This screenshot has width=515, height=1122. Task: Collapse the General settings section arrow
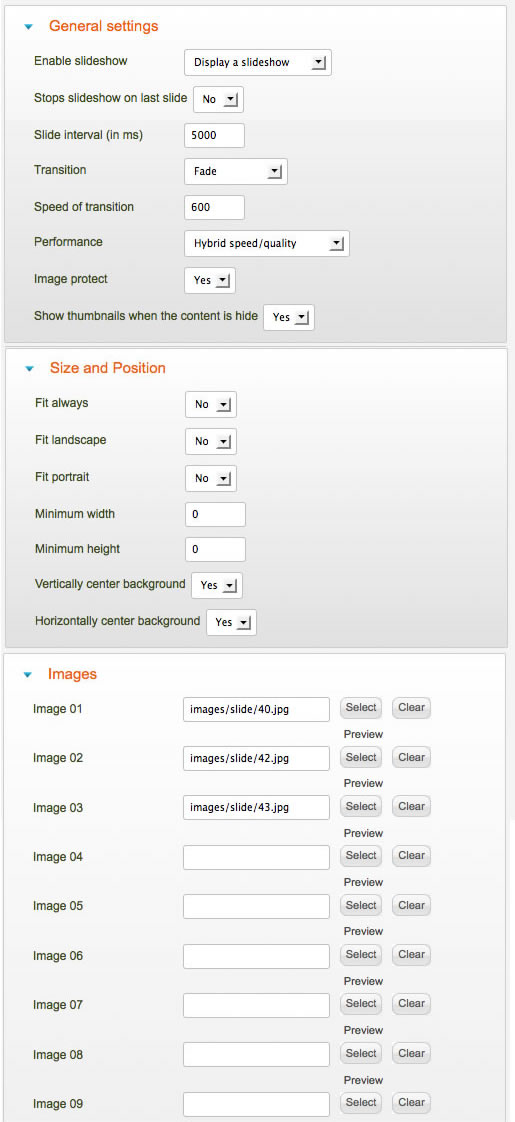[29, 26]
